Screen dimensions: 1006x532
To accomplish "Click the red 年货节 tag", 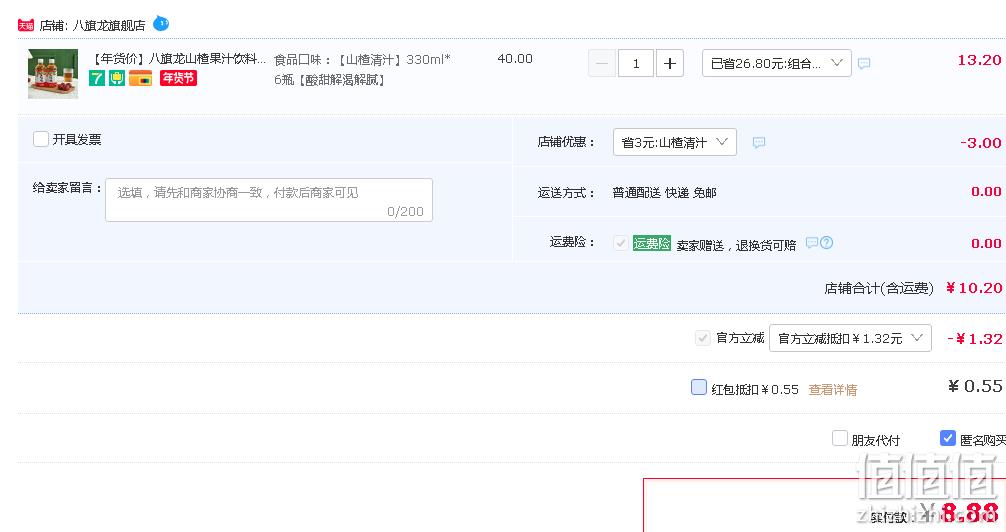I will click(x=178, y=78).
